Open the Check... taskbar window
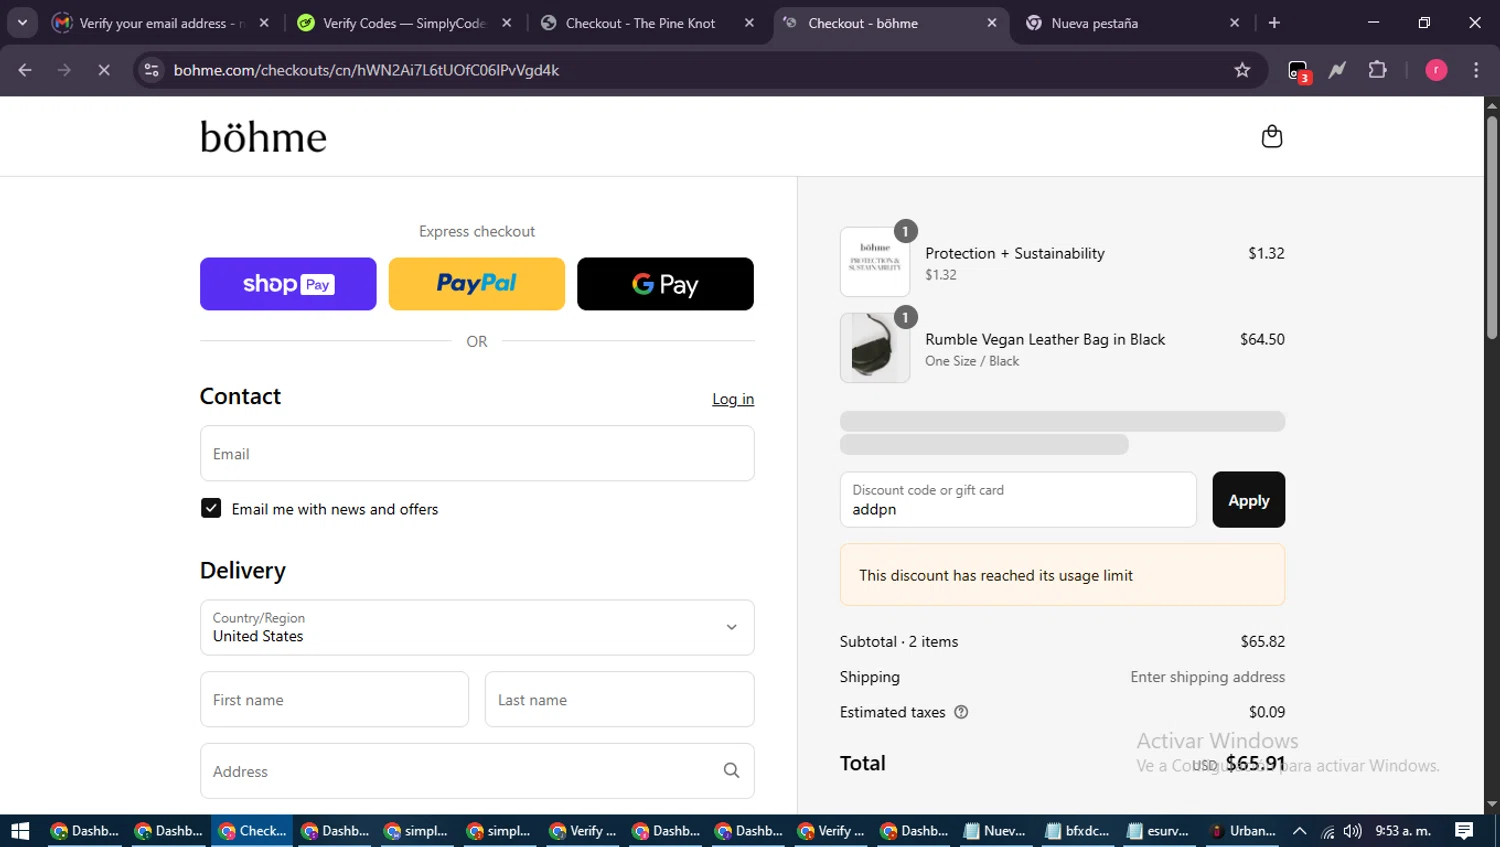 tap(252, 831)
